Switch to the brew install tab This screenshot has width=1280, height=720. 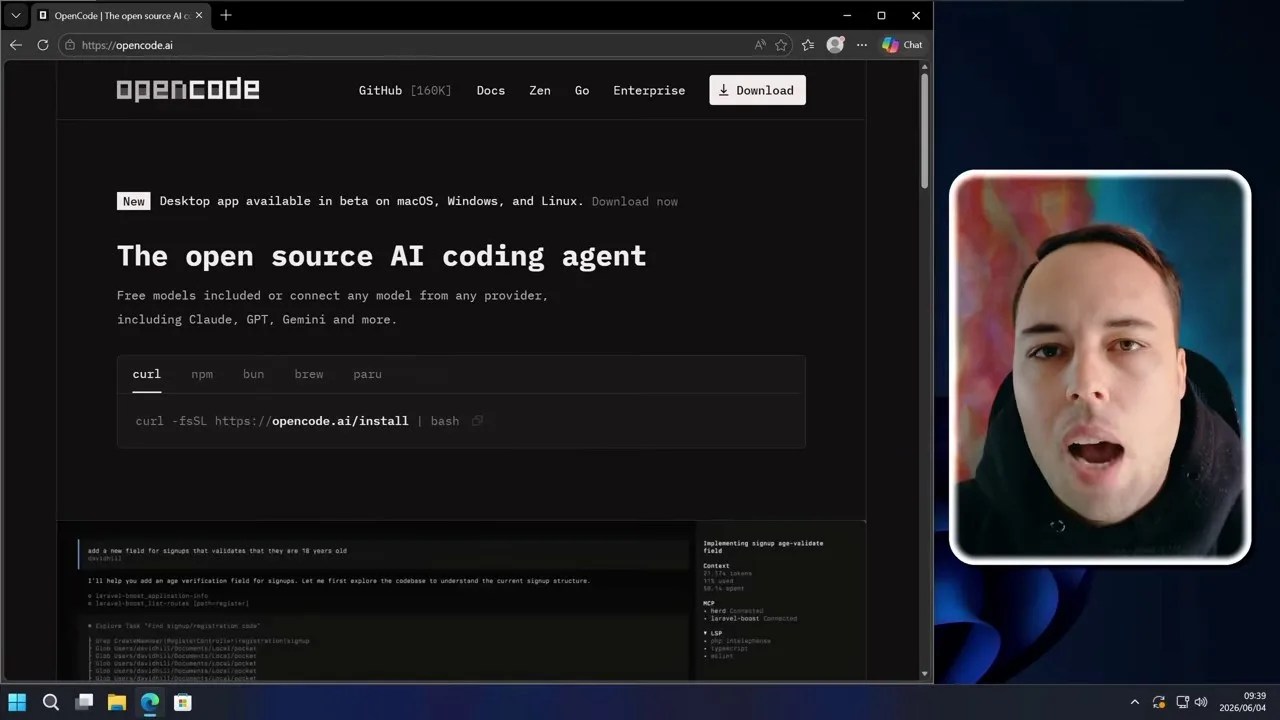(x=309, y=374)
